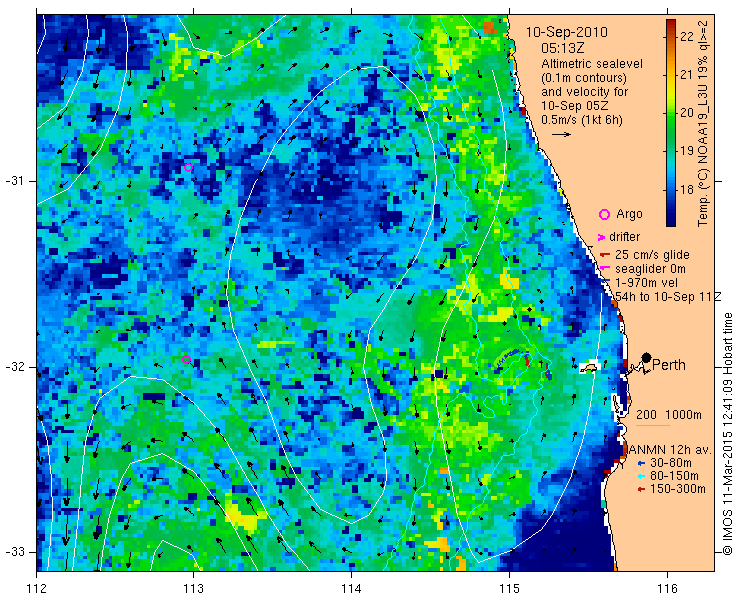Click the IMOS copyright timestamp text
This screenshot has width=740, height=600.
727,434
